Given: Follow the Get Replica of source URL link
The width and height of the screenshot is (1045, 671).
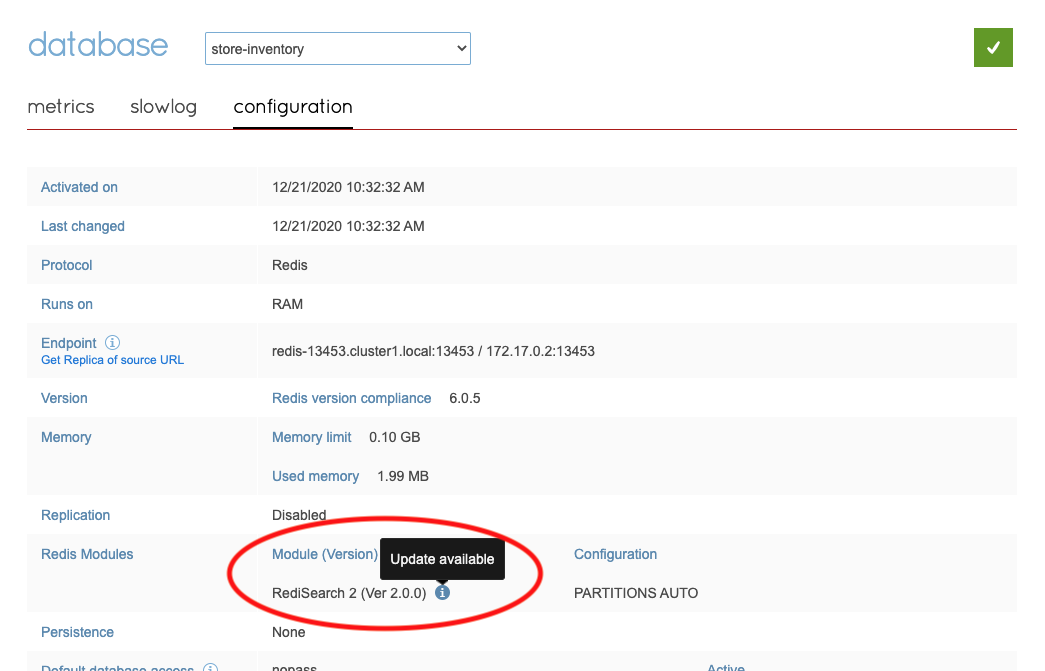Looking at the screenshot, I should [x=112, y=360].
